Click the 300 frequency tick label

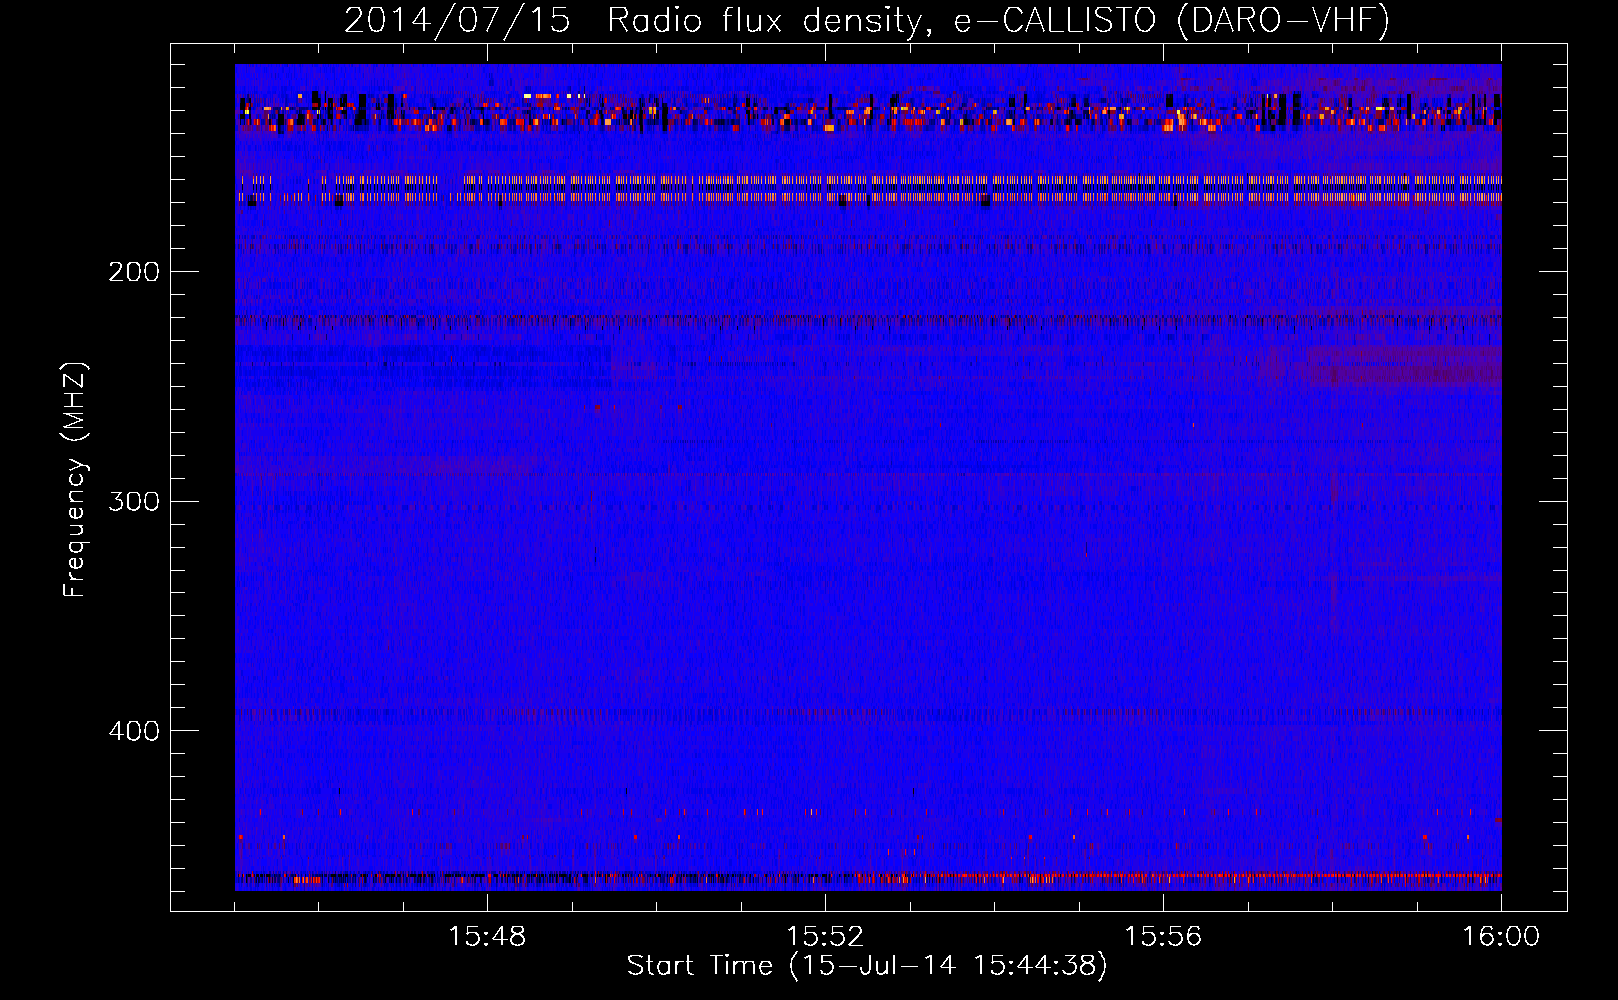click(134, 501)
